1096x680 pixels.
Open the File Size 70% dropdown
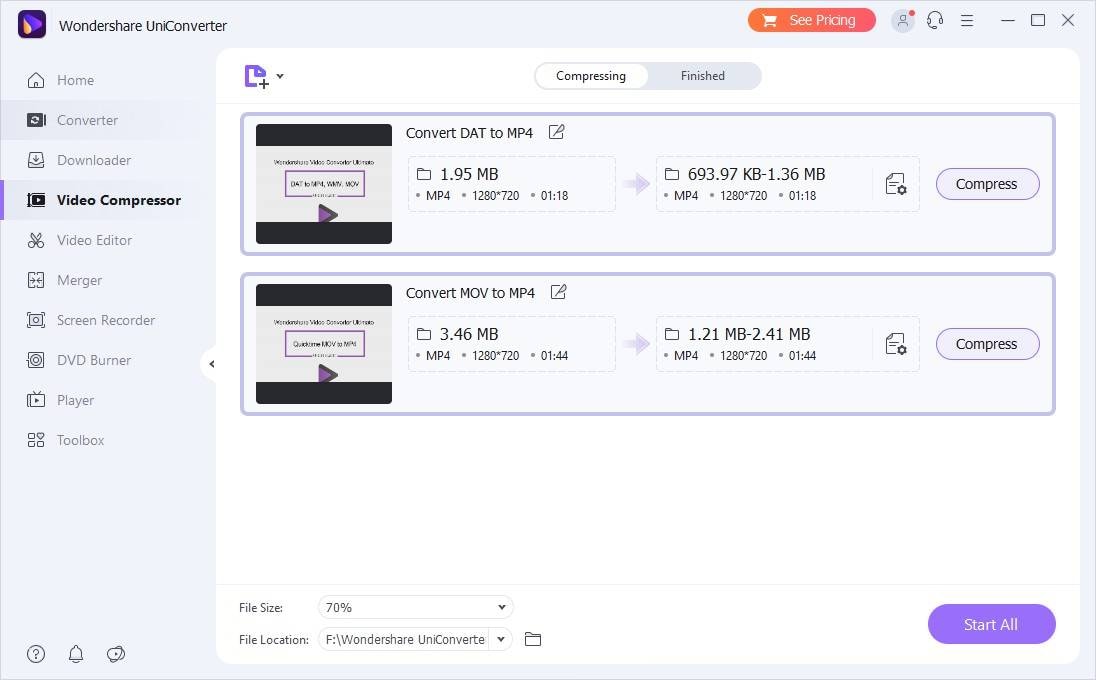click(x=416, y=607)
